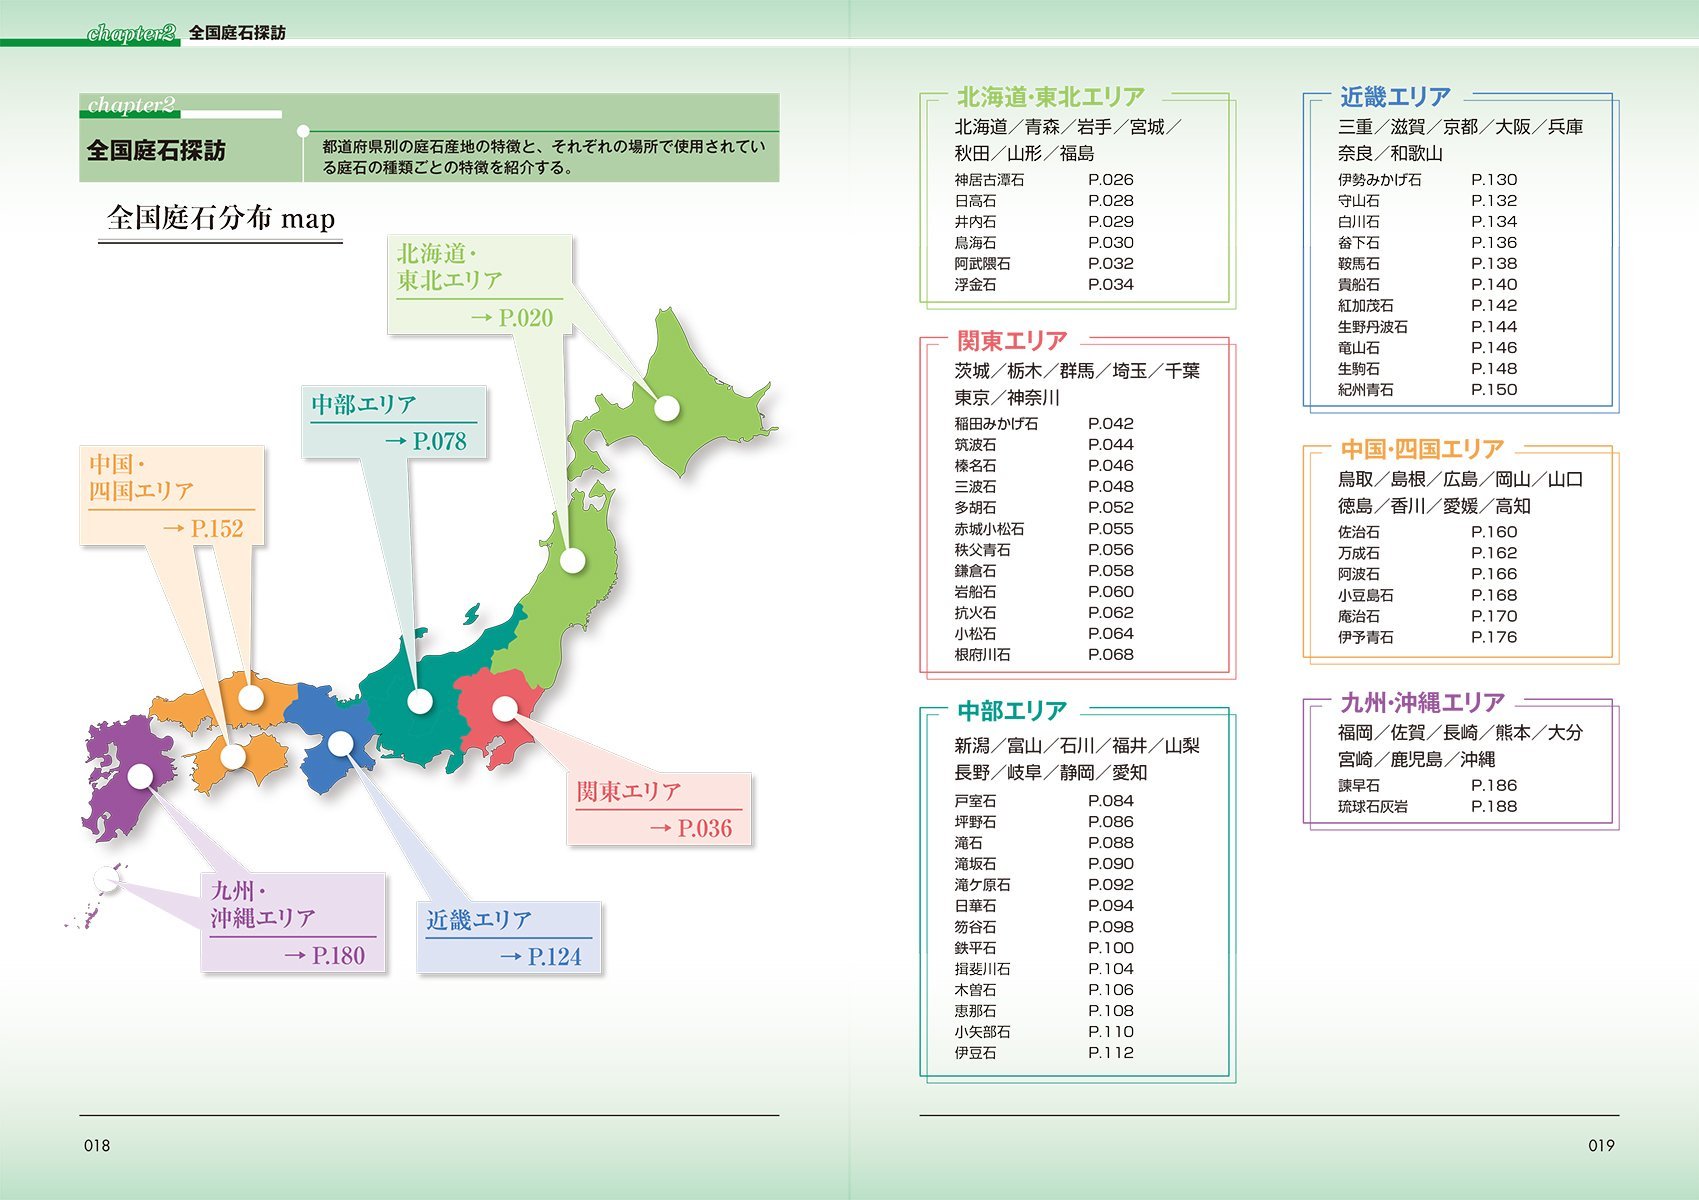The width and height of the screenshot is (1699, 1200).
Task: Click the 庵治石 entry
Action: [x=1428, y=616]
